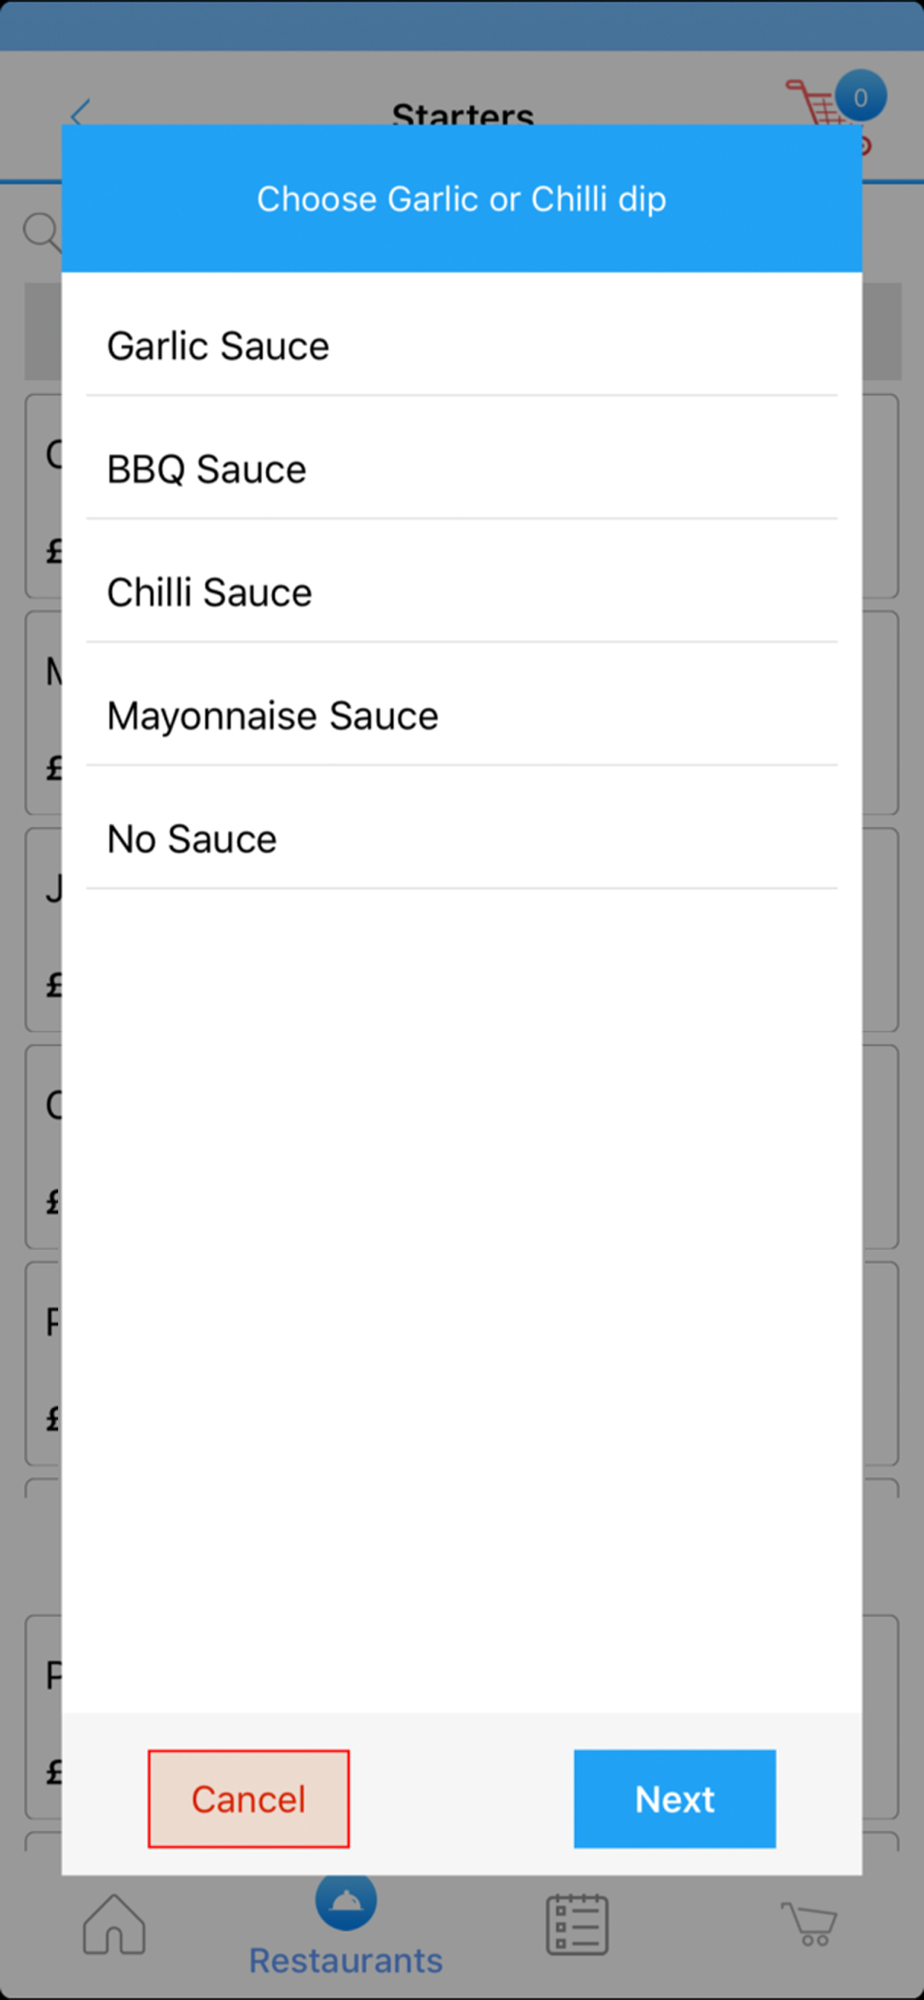
Task: Tap the "Choose Garlic or Chilli dip" header
Action: (x=461, y=199)
